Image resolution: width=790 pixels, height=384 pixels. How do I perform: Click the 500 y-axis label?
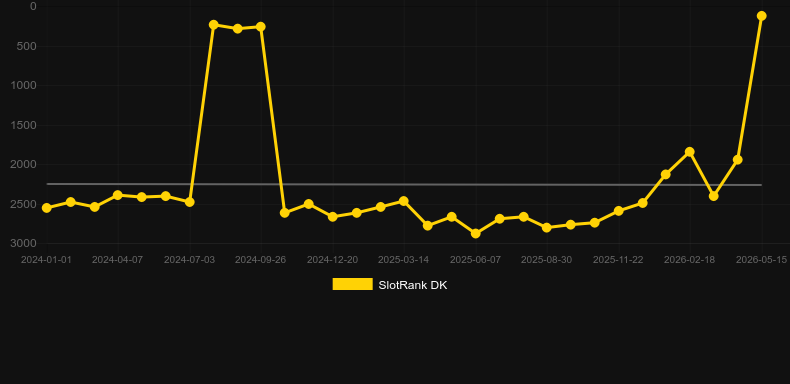[27, 46]
